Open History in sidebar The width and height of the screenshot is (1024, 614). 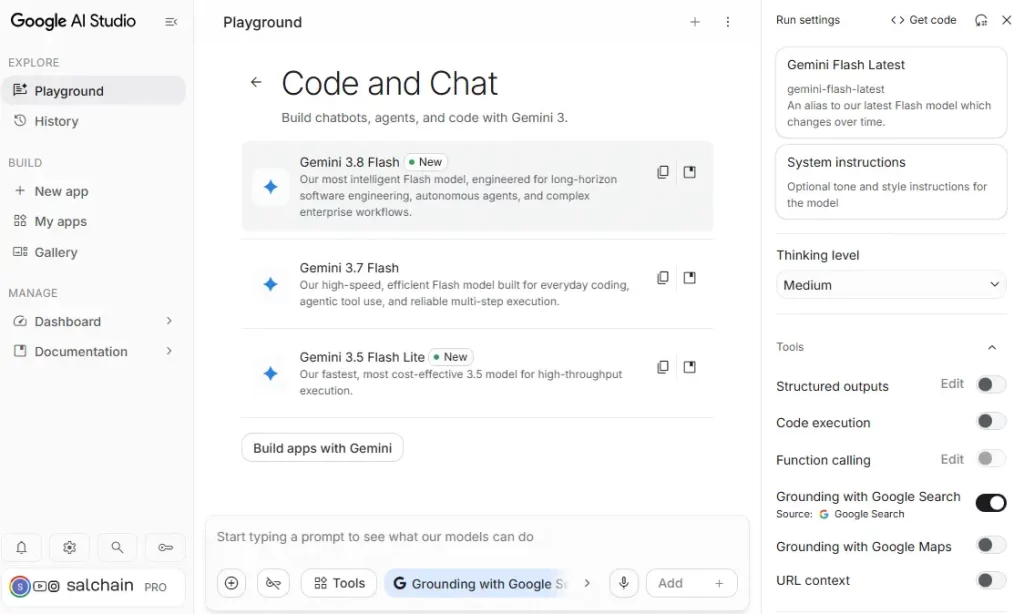point(93,121)
